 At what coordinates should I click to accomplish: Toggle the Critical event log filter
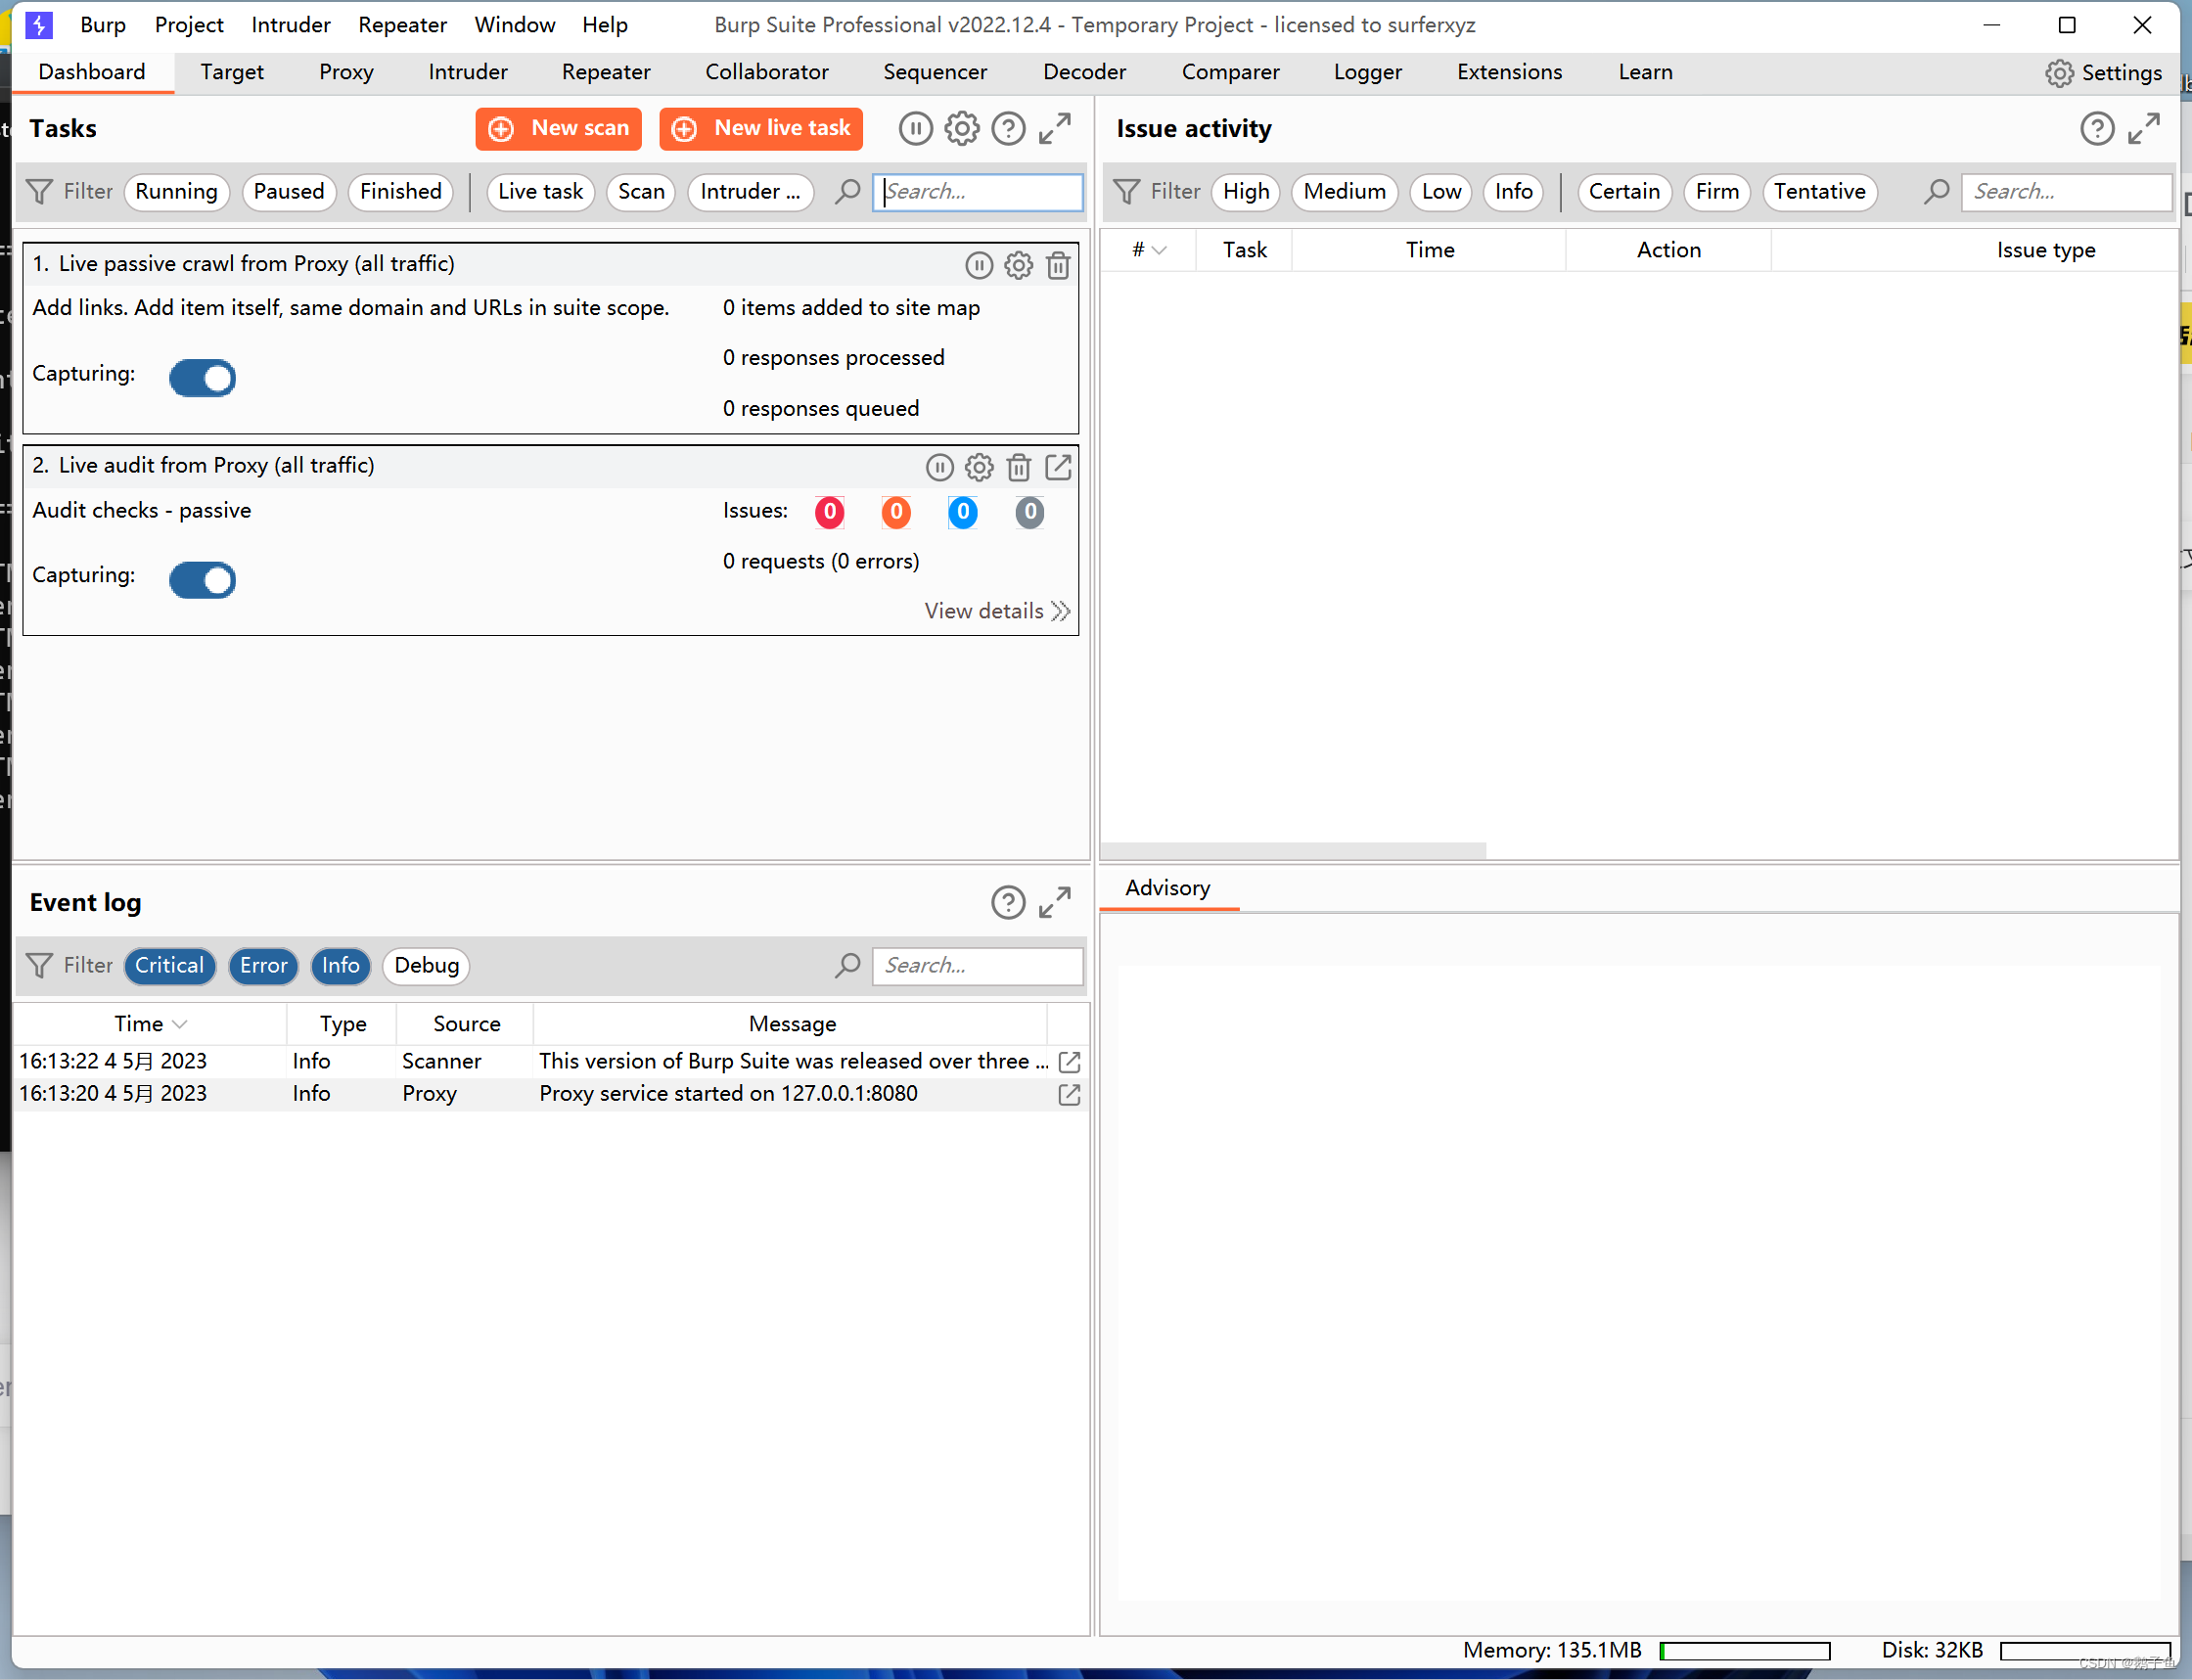(169, 965)
